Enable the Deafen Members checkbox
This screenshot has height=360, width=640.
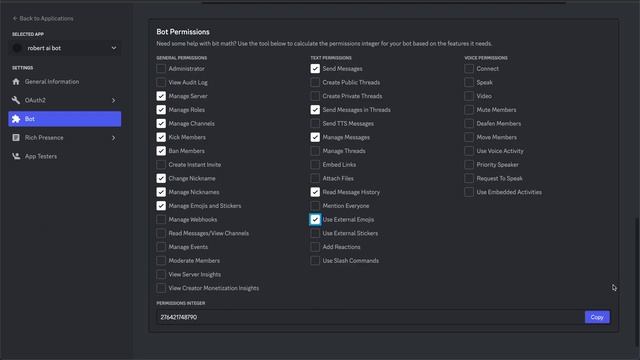tap(469, 123)
